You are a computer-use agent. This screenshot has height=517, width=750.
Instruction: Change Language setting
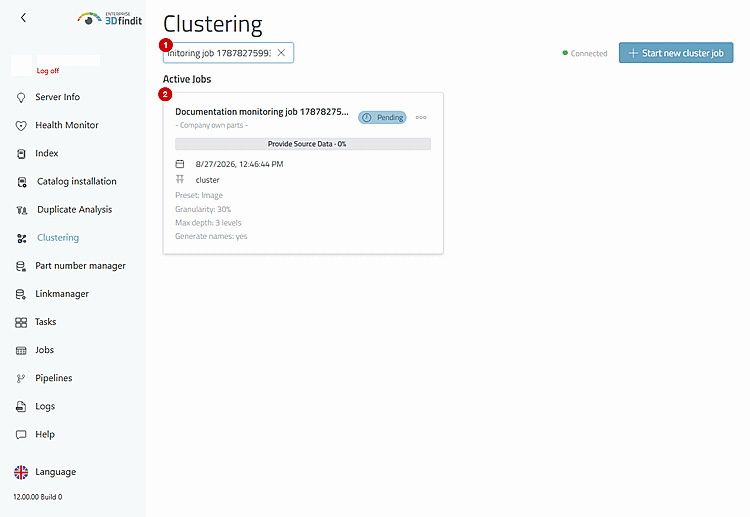click(55, 472)
